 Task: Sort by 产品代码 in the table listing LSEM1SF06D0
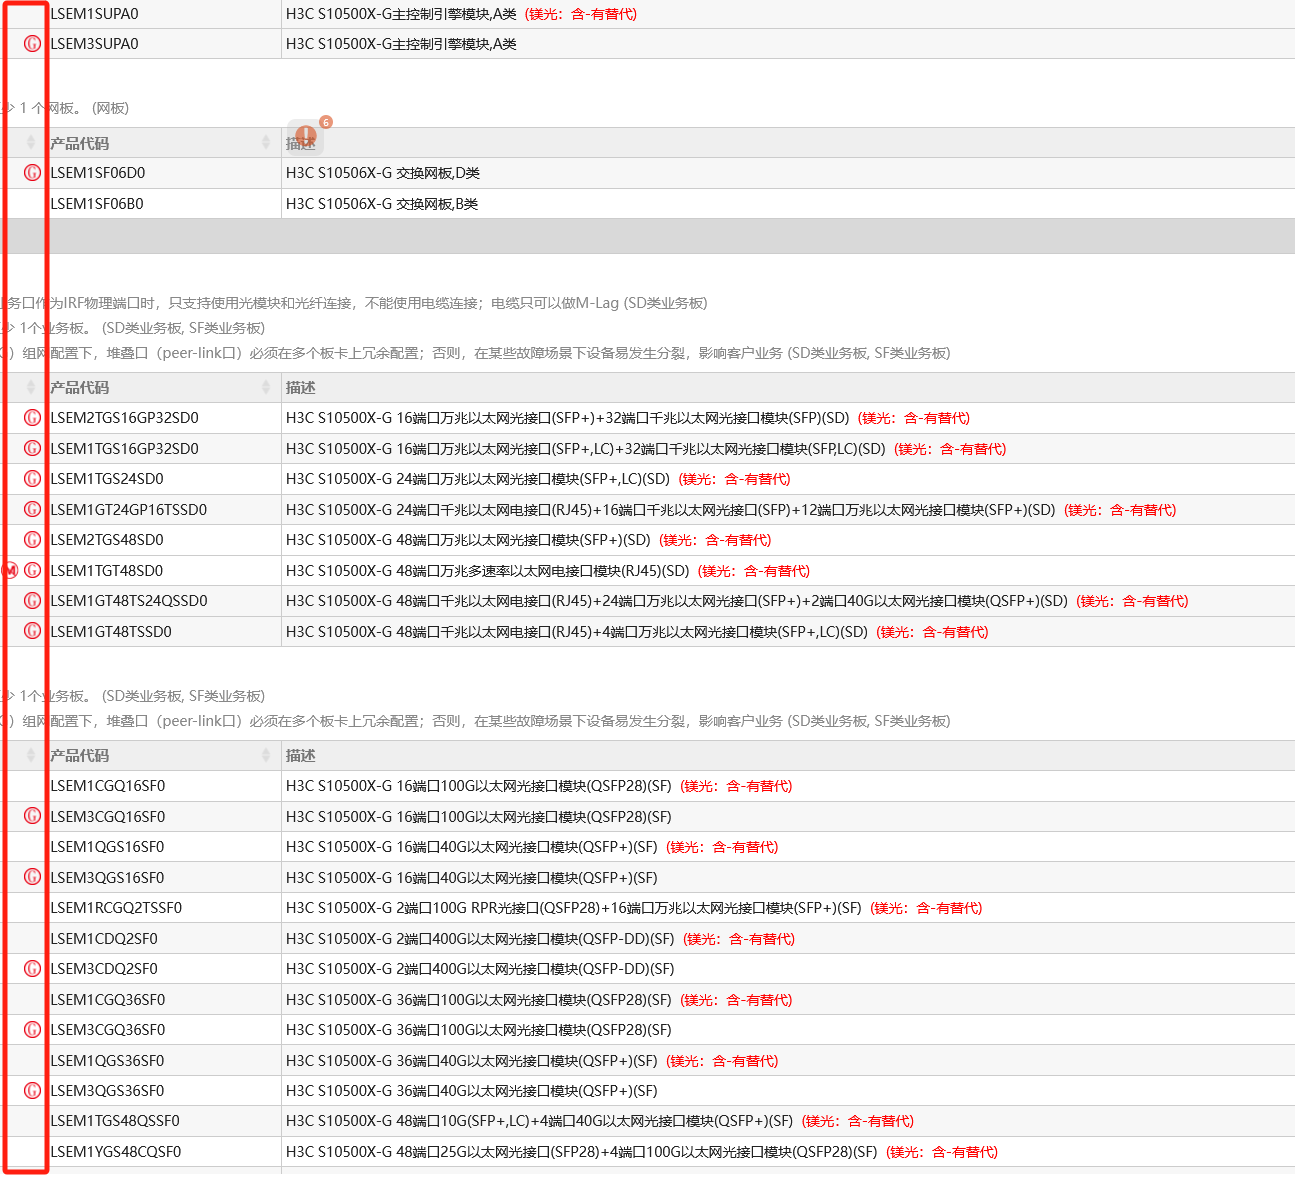coord(266,143)
